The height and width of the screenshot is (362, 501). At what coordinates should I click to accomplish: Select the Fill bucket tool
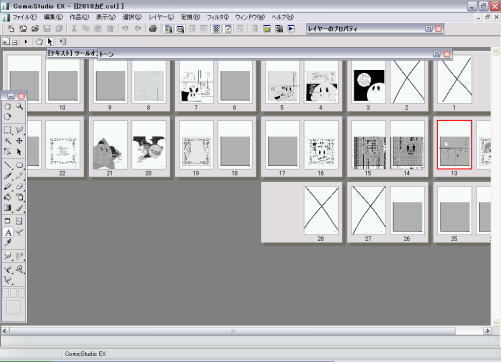click(8, 197)
